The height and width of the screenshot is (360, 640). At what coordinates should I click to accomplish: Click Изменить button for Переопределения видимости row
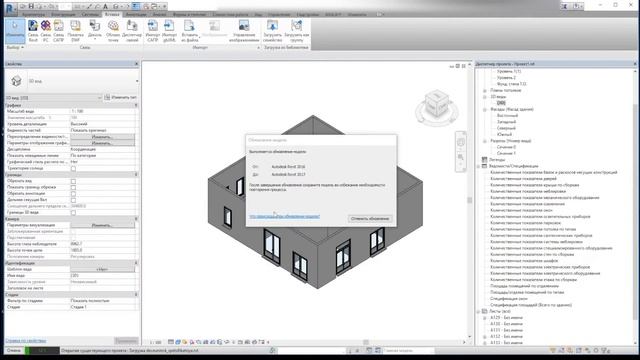tap(102, 137)
